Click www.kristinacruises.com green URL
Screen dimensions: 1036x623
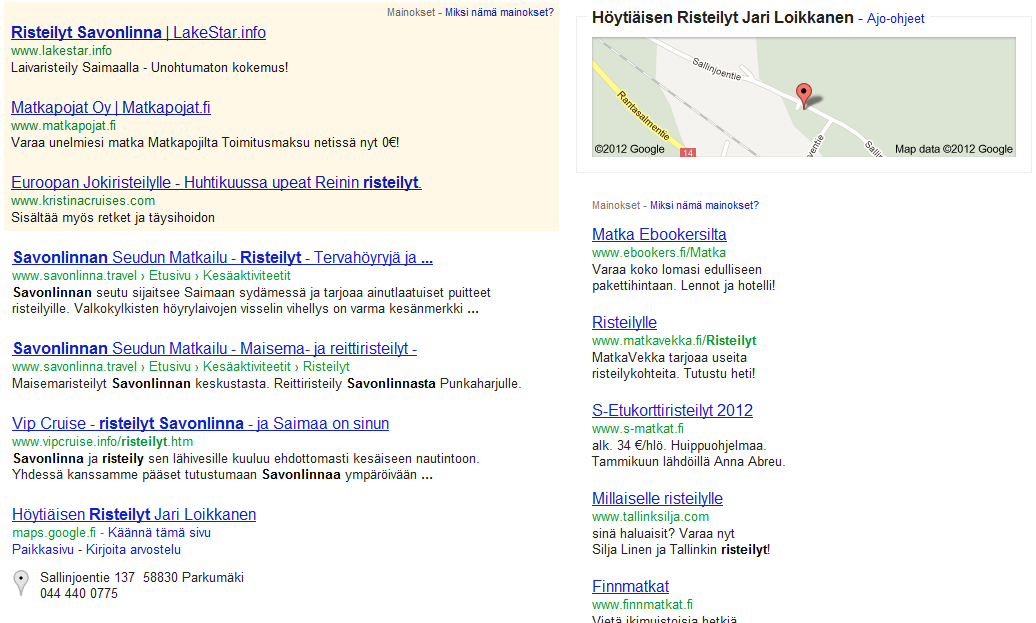coord(83,201)
